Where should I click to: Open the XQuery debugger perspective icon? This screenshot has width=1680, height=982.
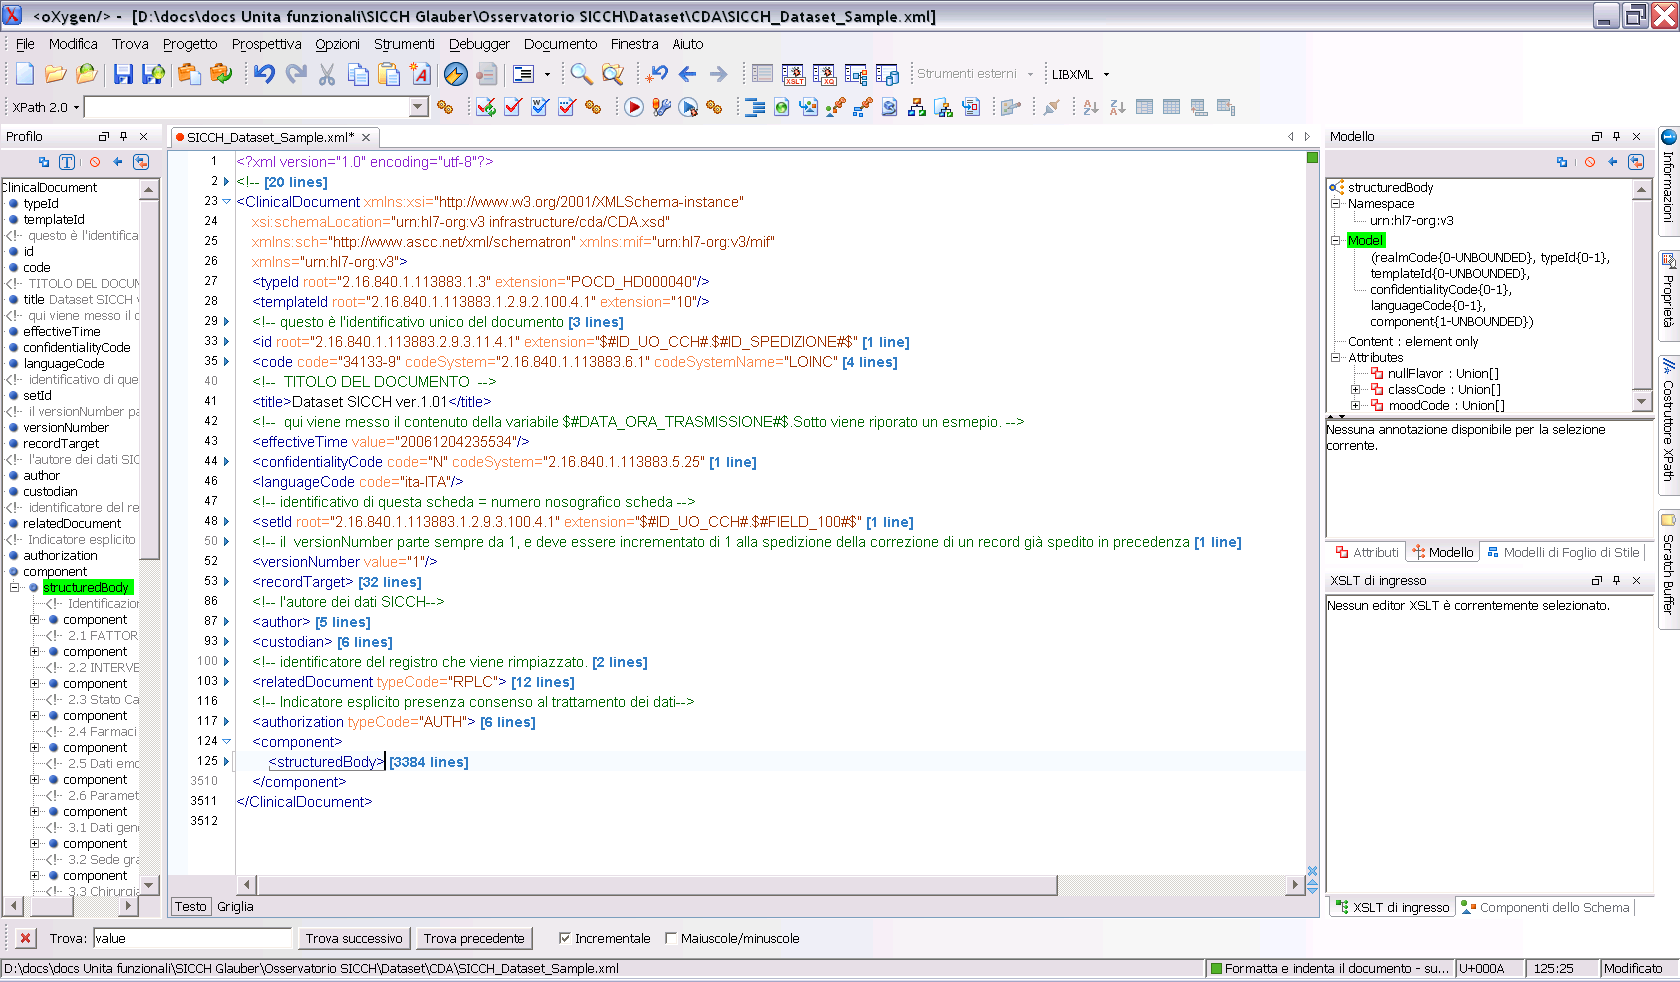tap(824, 74)
